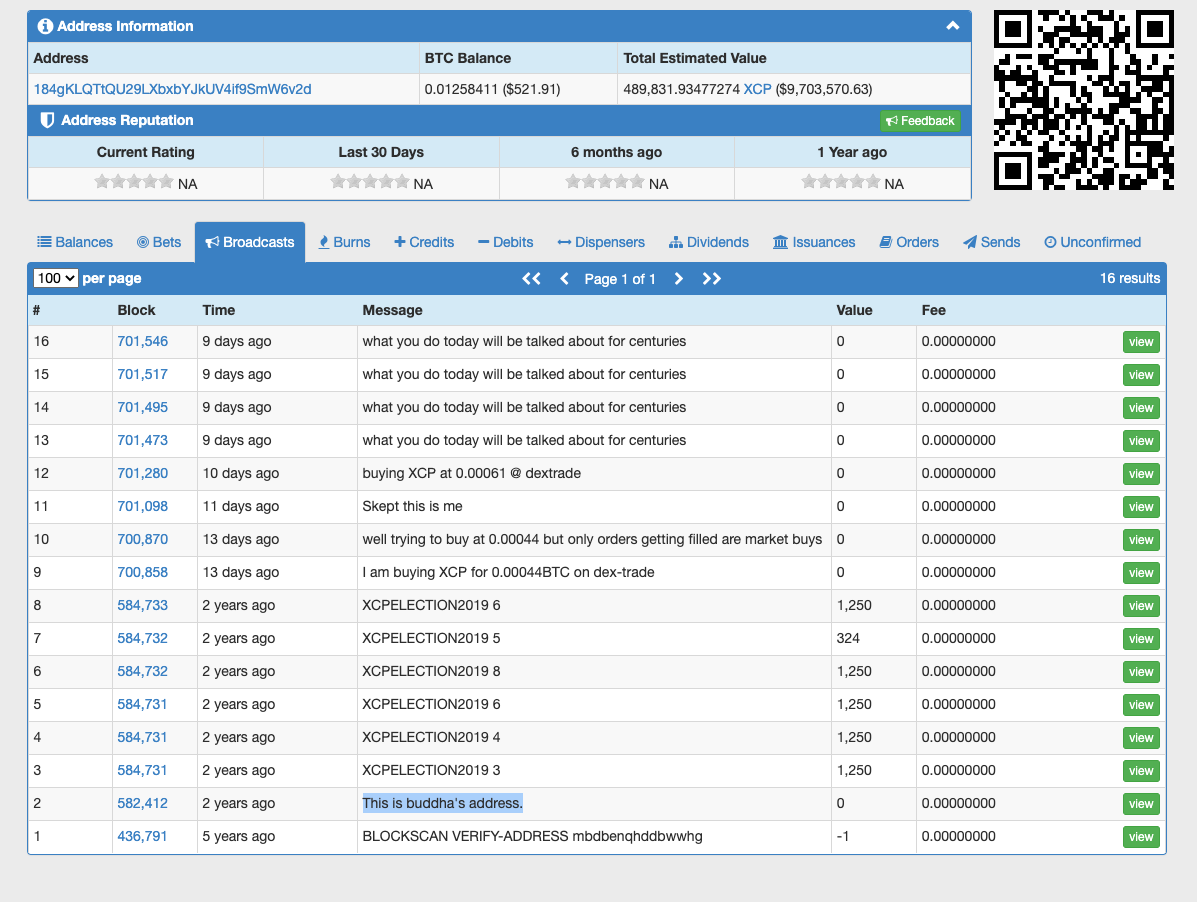
Task: Open the Debits tab
Action: 505,242
